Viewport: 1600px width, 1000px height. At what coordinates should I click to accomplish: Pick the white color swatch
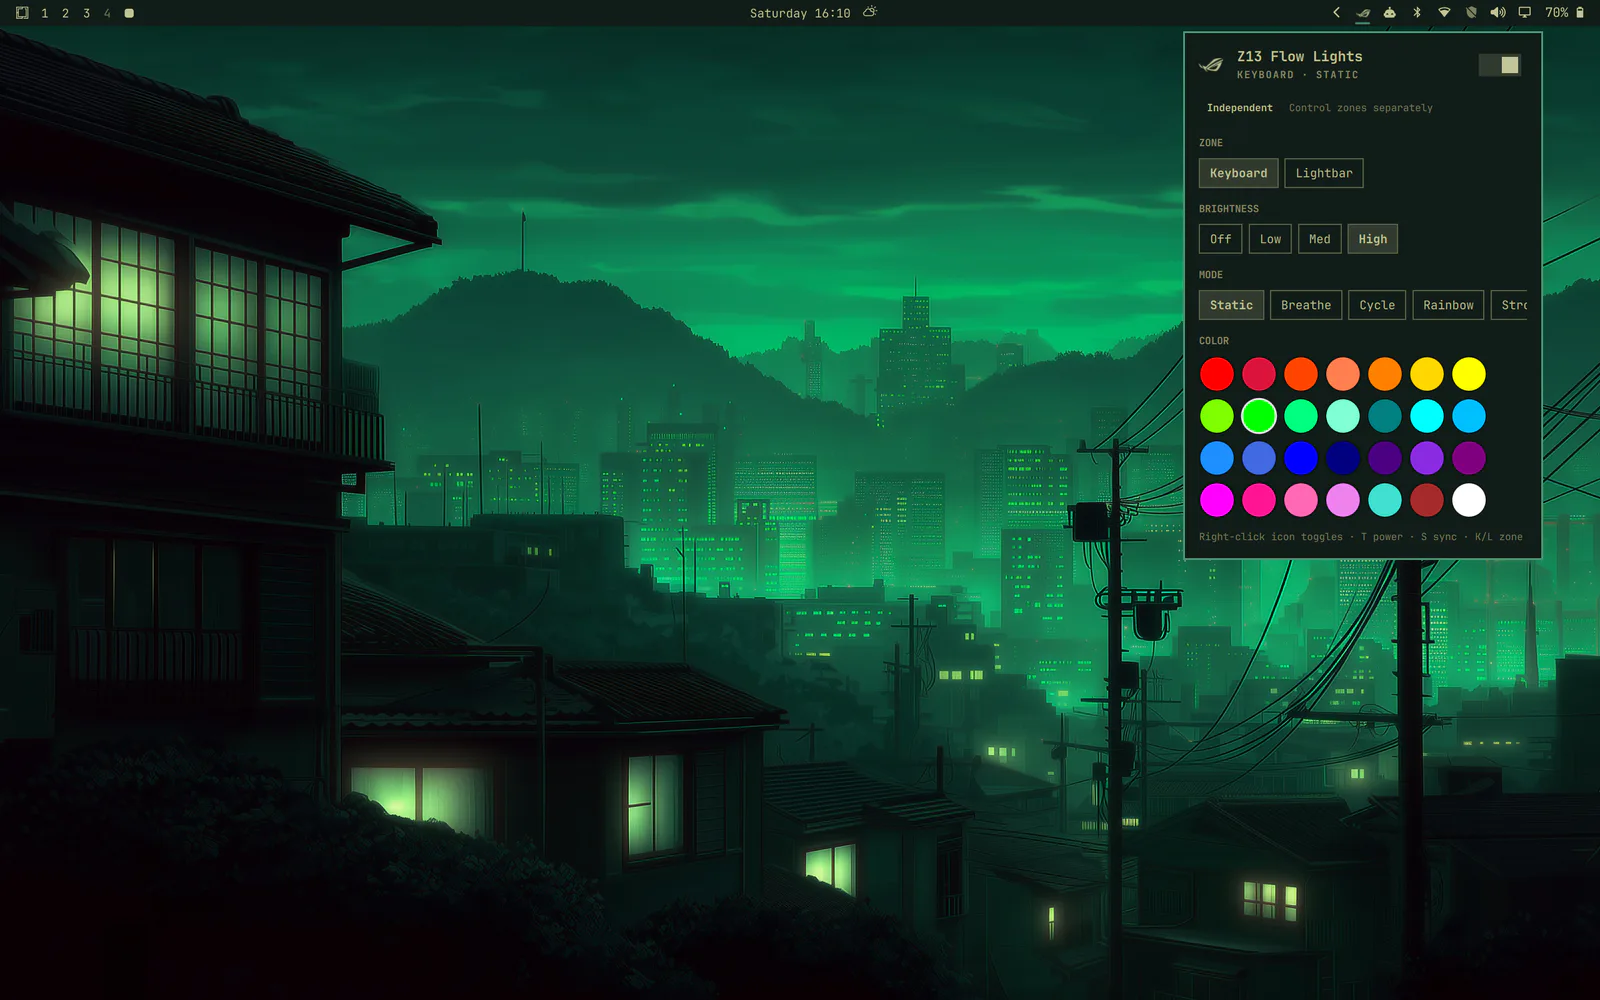tap(1469, 500)
